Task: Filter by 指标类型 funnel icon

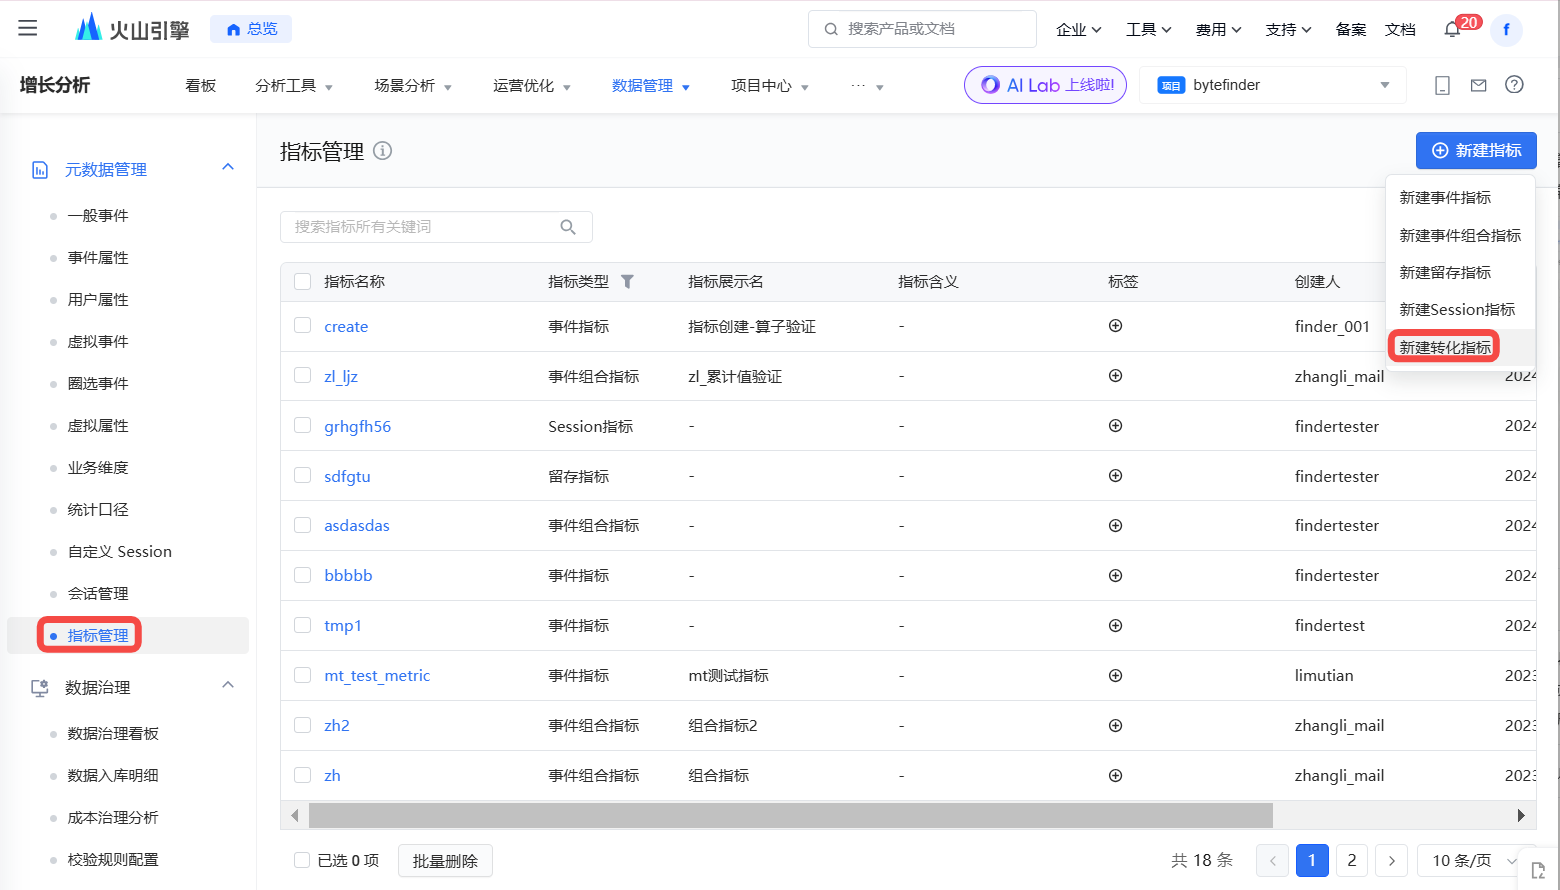Action: pyautogui.click(x=627, y=282)
